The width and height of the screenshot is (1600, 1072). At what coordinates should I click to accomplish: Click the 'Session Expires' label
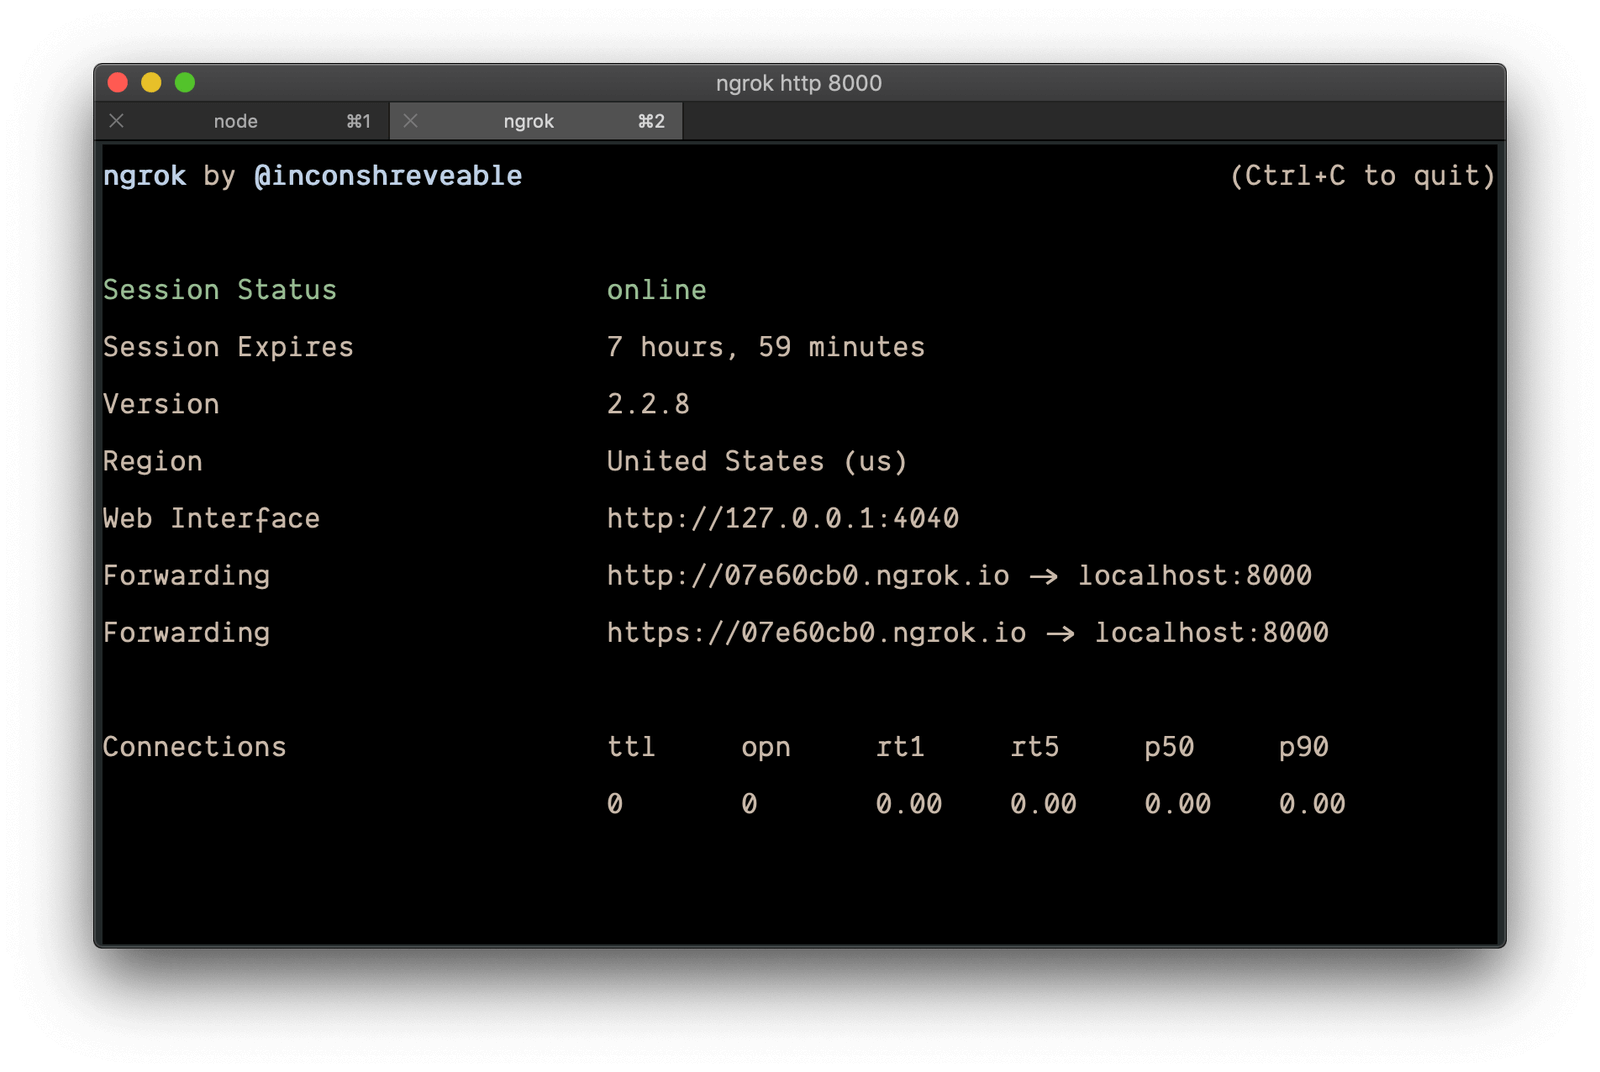tap(228, 347)
